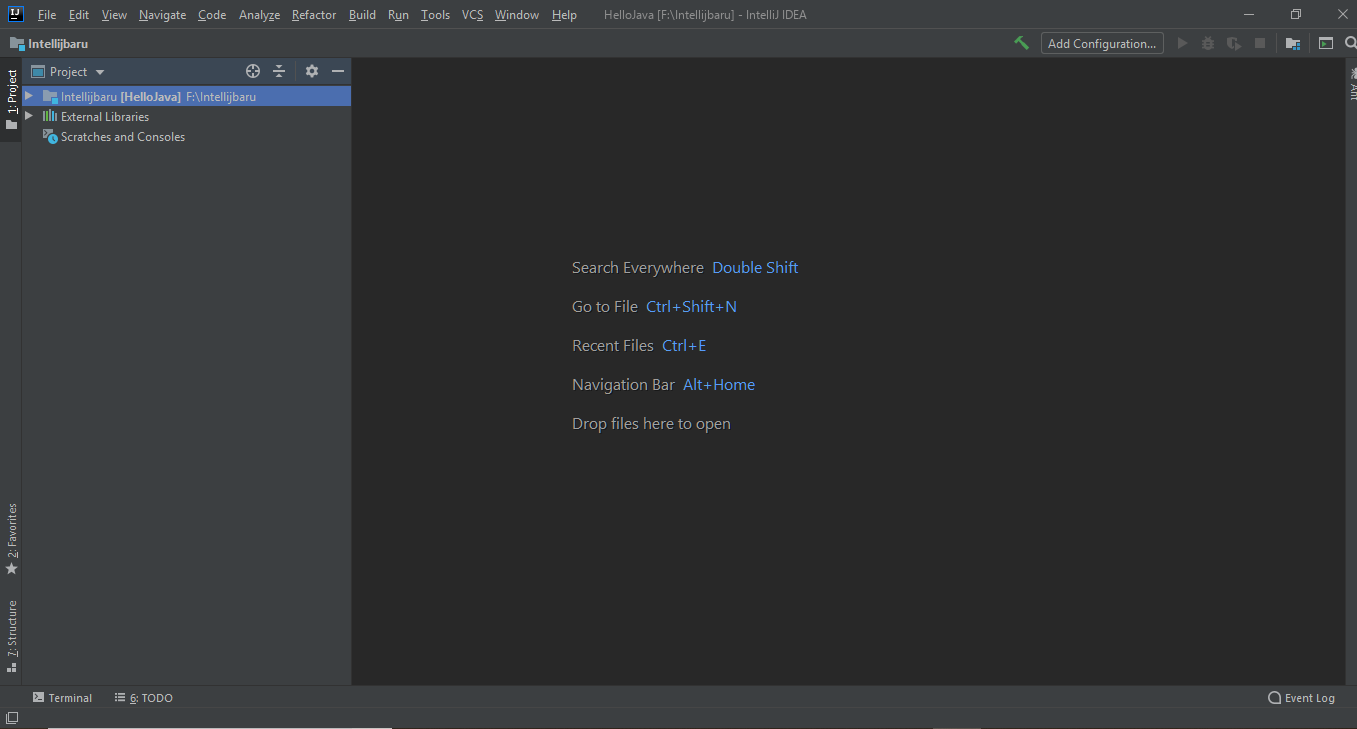
Task: Expand the External Libraries tree node
Action: [29, 116]
